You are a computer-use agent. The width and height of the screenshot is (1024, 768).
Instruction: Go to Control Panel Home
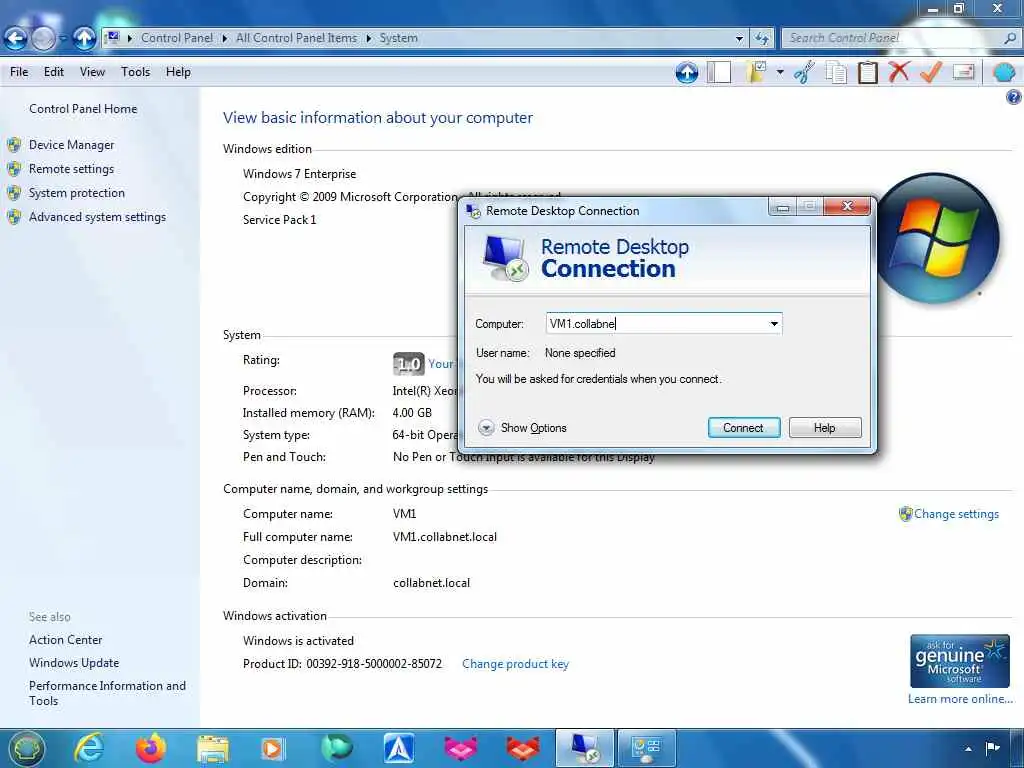[83, 109]
